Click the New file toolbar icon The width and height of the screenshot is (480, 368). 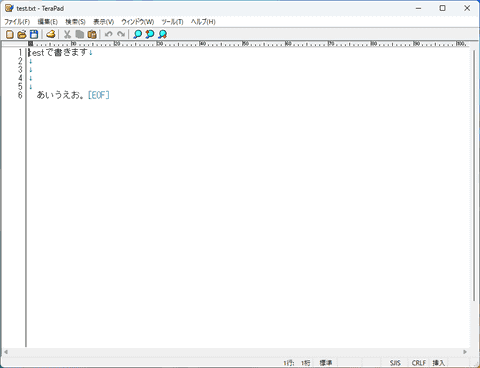pos(10,34)
